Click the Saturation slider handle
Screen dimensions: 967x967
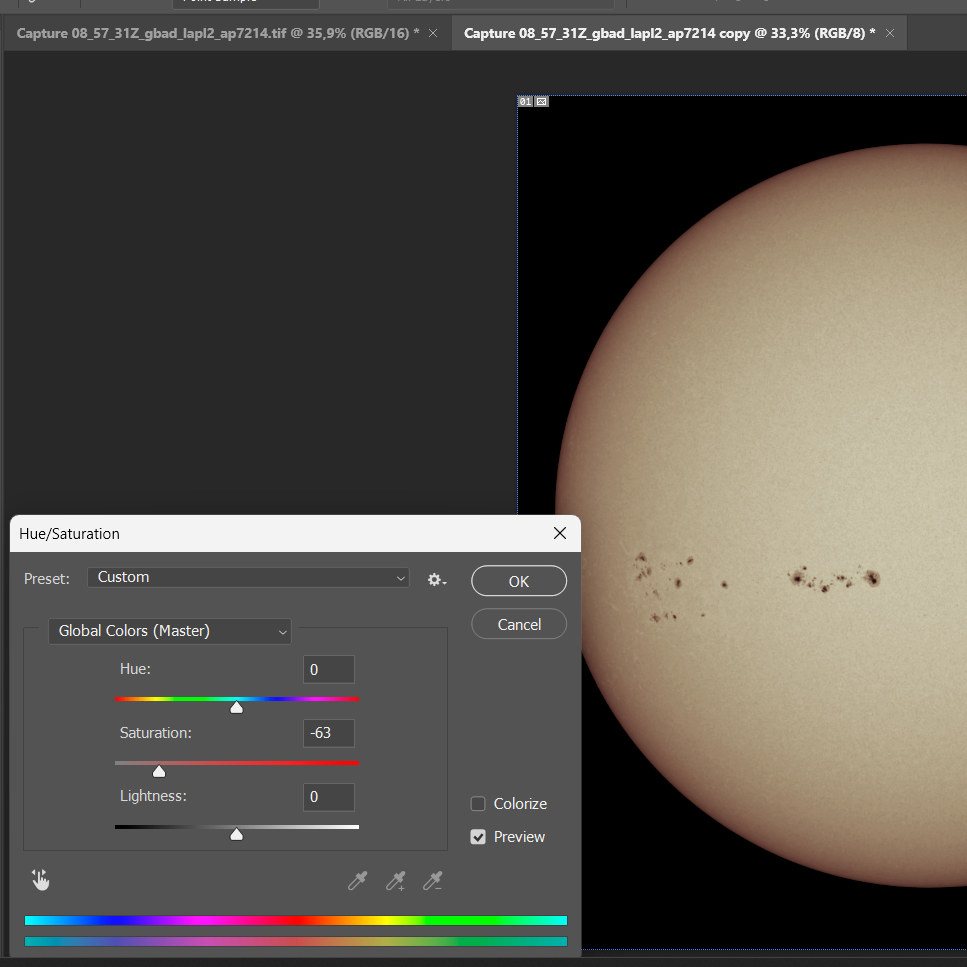pyautogui.click(x=158, y=771)
